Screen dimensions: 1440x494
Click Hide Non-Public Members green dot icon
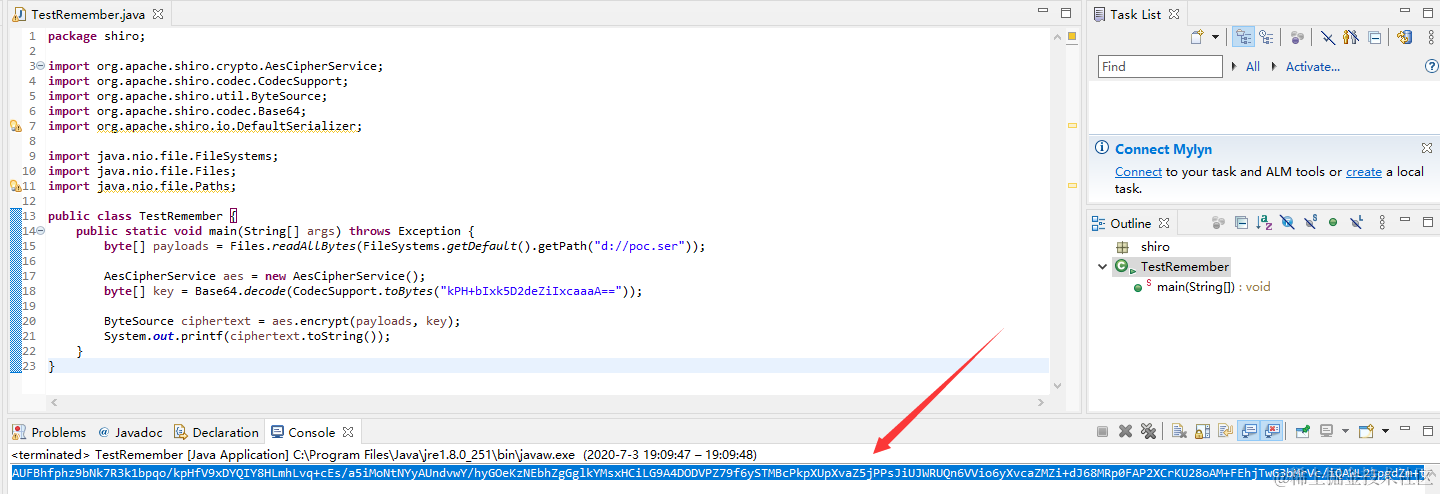[x=1333, y=222]
